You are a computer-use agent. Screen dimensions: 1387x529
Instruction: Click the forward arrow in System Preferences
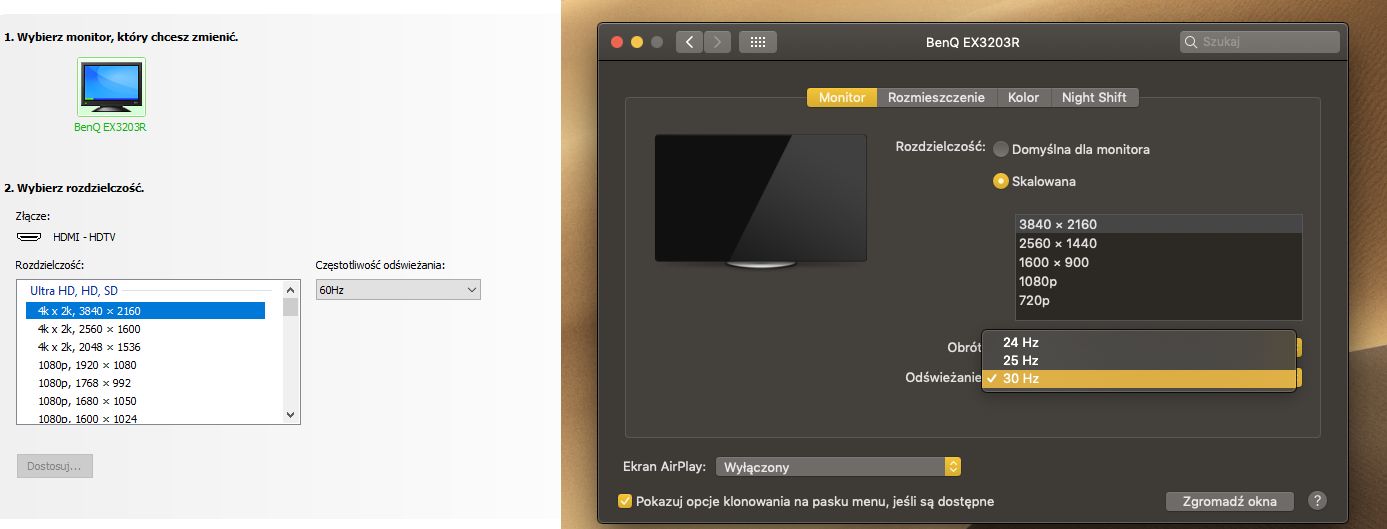coord(717,42)
